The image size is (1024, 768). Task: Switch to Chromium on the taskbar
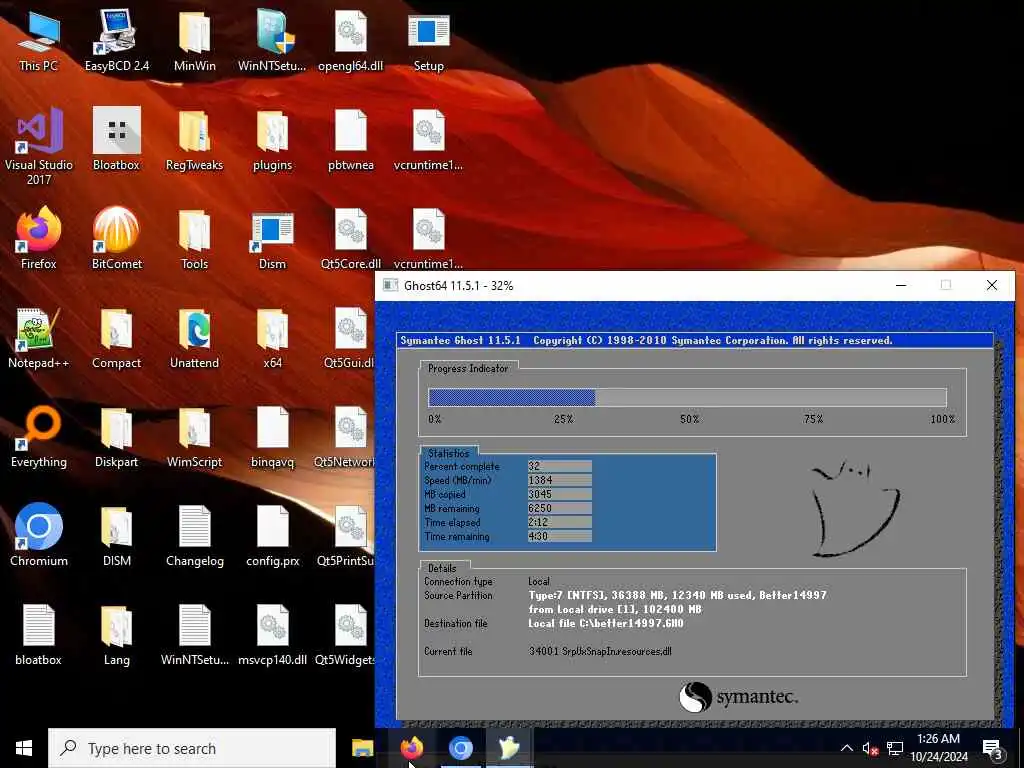click(x=460, y=748)
